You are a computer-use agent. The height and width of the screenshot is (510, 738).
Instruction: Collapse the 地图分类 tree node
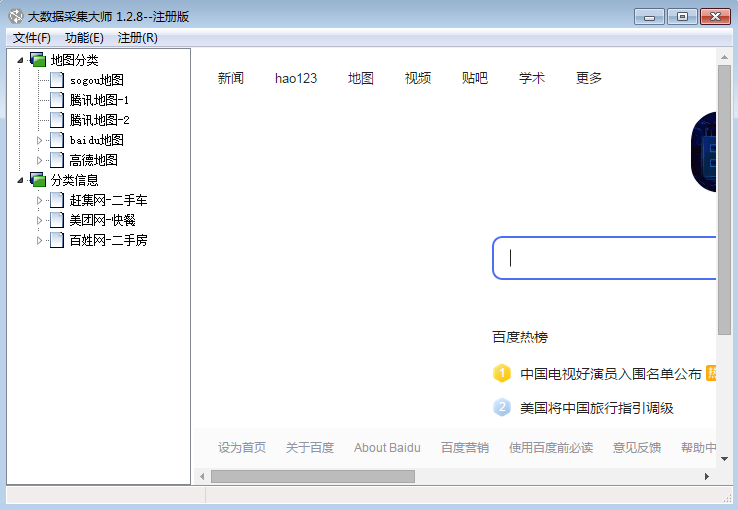click(x=20, y=60)
